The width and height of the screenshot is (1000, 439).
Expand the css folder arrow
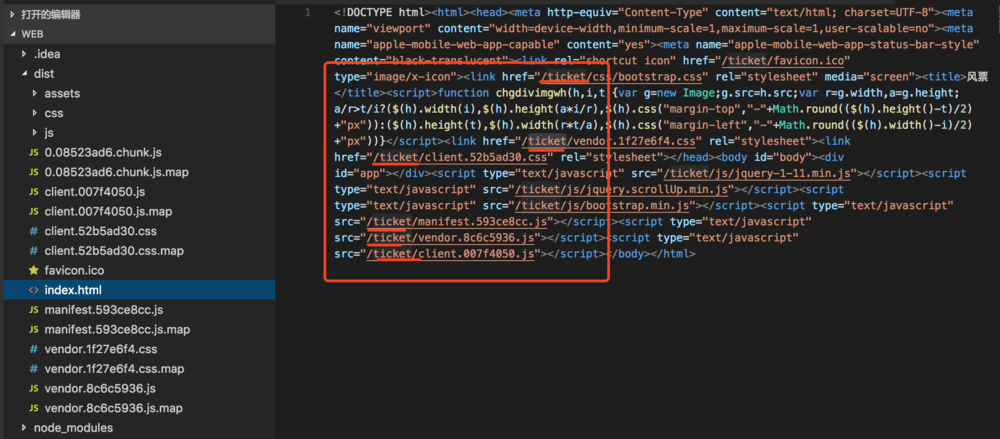[x=35, y=114]
